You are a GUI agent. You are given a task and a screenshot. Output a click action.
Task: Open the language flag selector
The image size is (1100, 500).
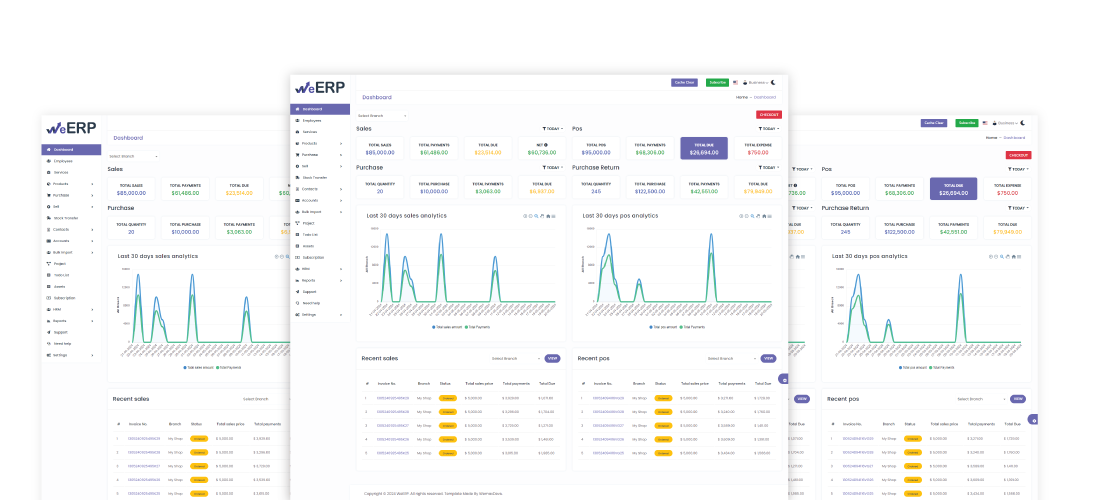[x=736, y=82]
